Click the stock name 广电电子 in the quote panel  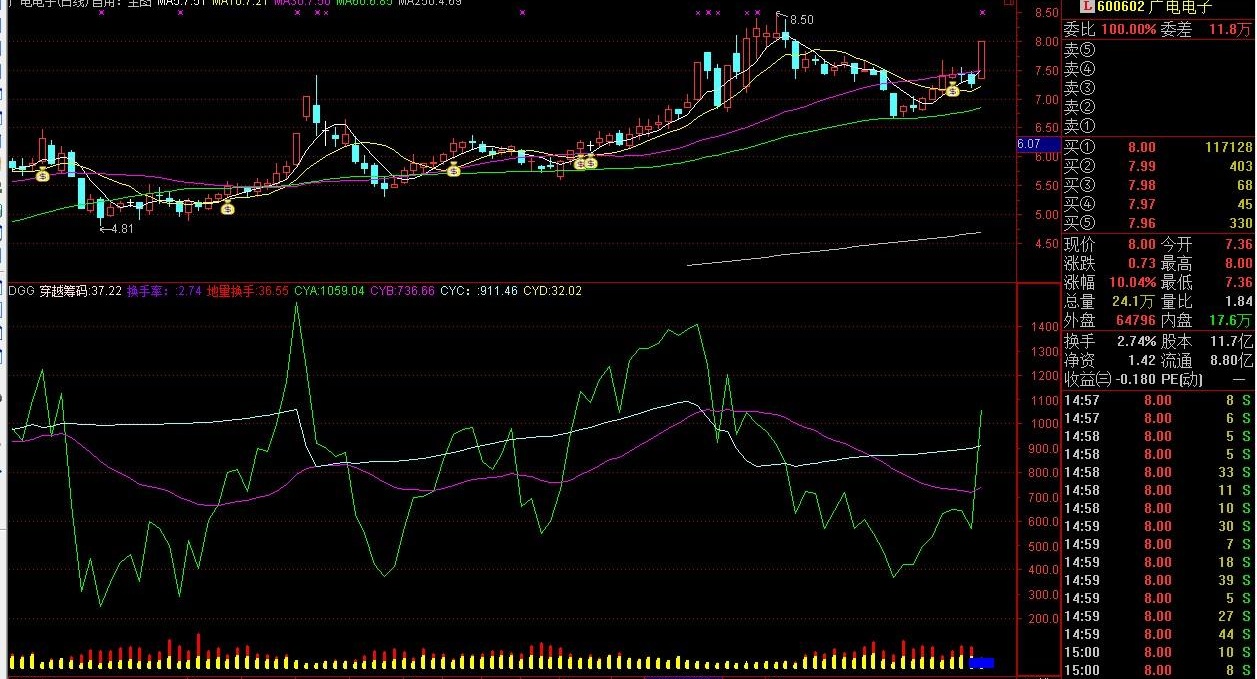[1180, 8]
